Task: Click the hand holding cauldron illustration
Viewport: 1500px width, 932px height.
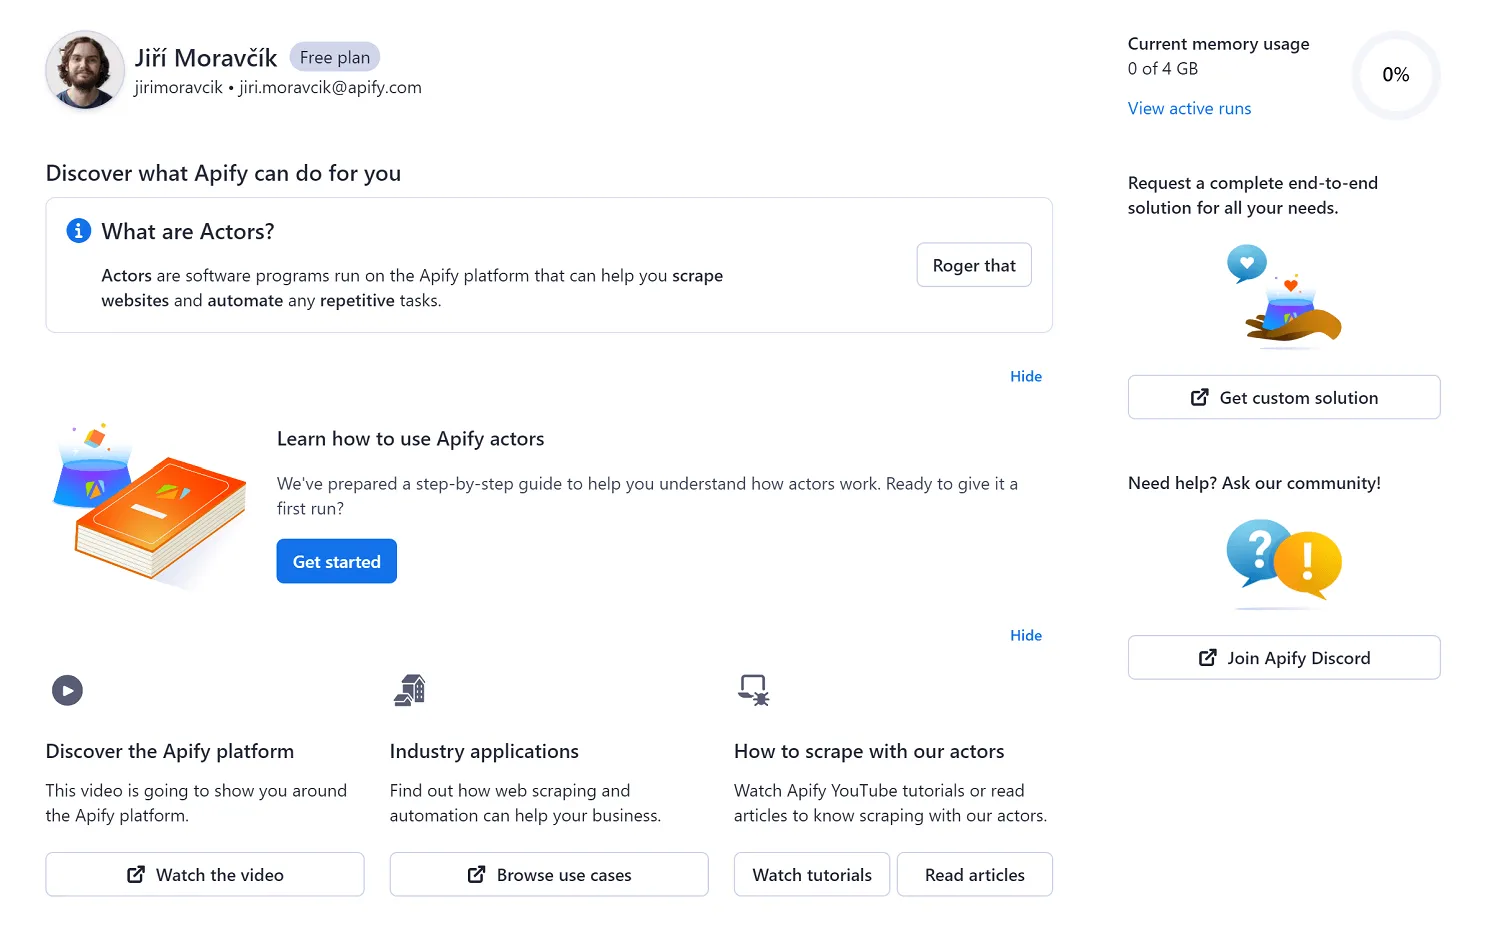Action: click(x=1284, y=296)
